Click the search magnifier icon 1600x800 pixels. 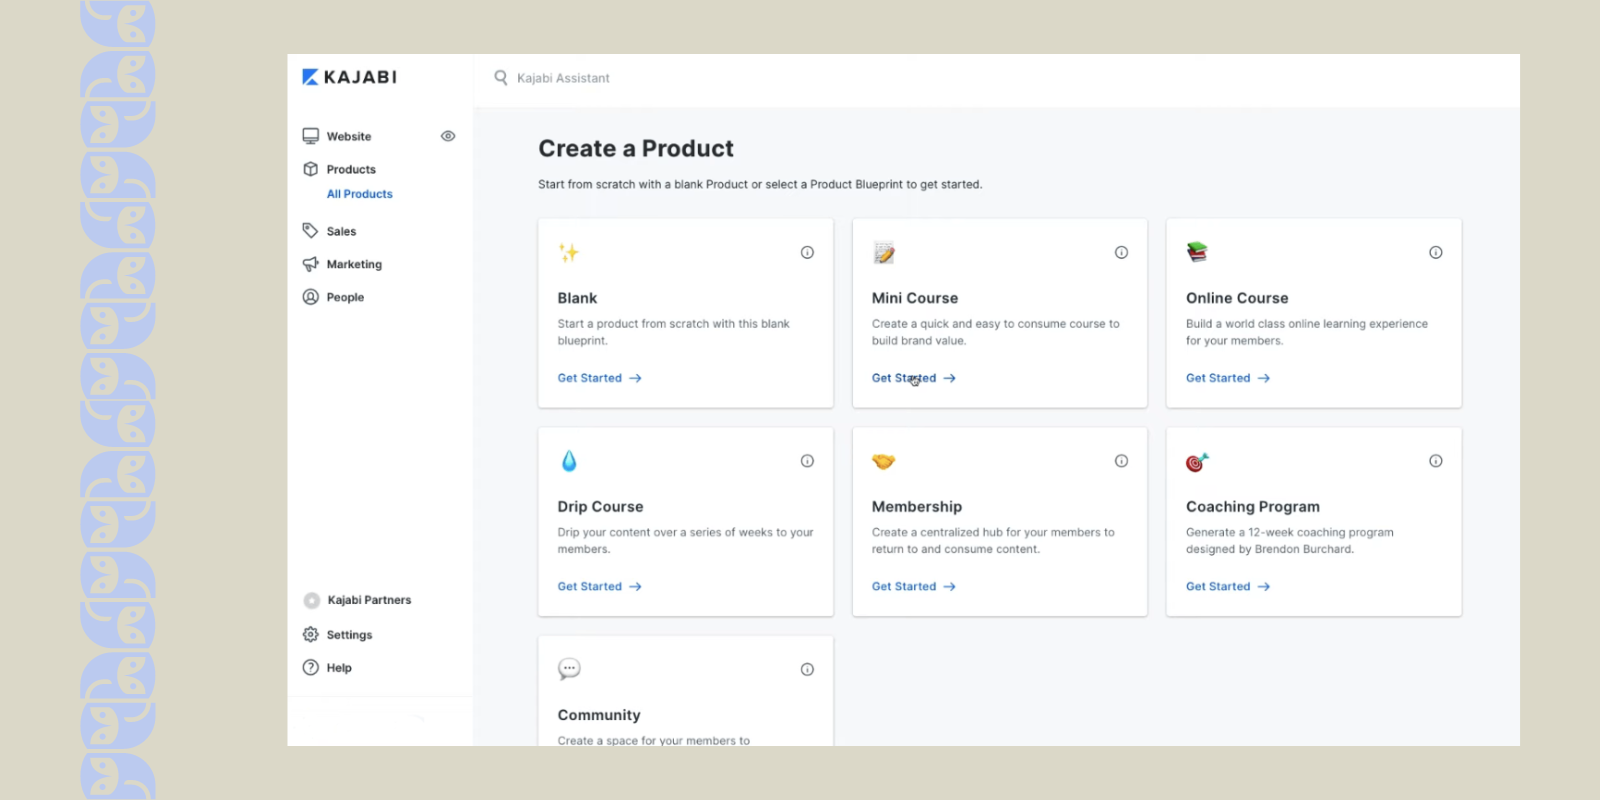click(x=501, y=77)
